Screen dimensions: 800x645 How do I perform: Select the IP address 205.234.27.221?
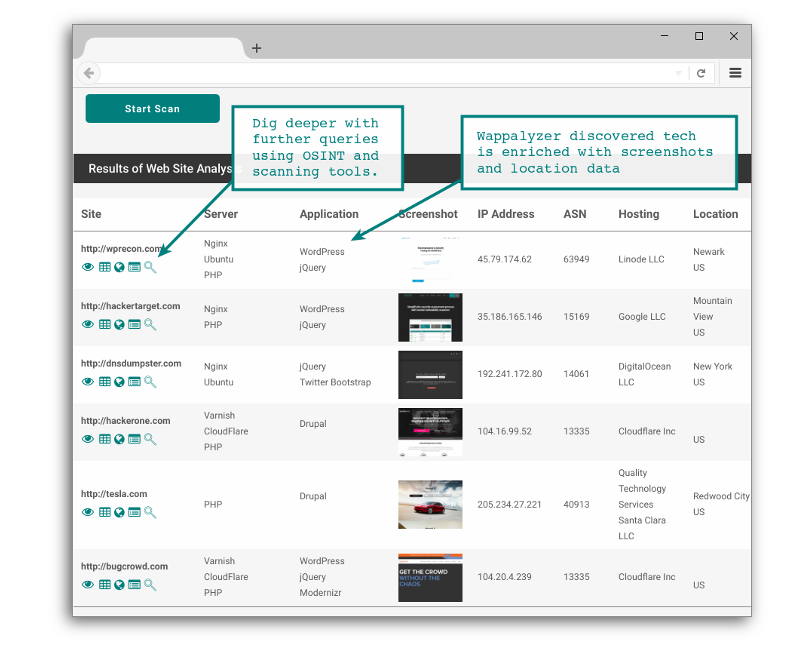[509, 504]
